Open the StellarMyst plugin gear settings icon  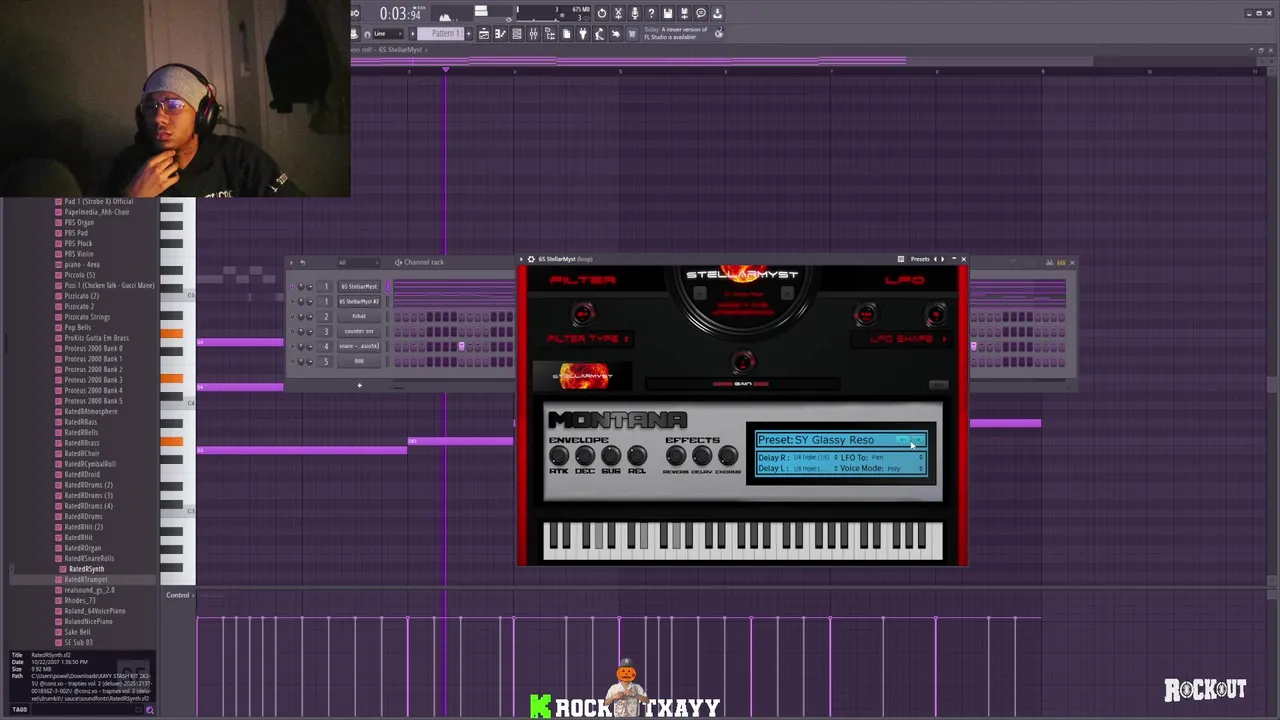pyautogui.click(x=531, y=259)
